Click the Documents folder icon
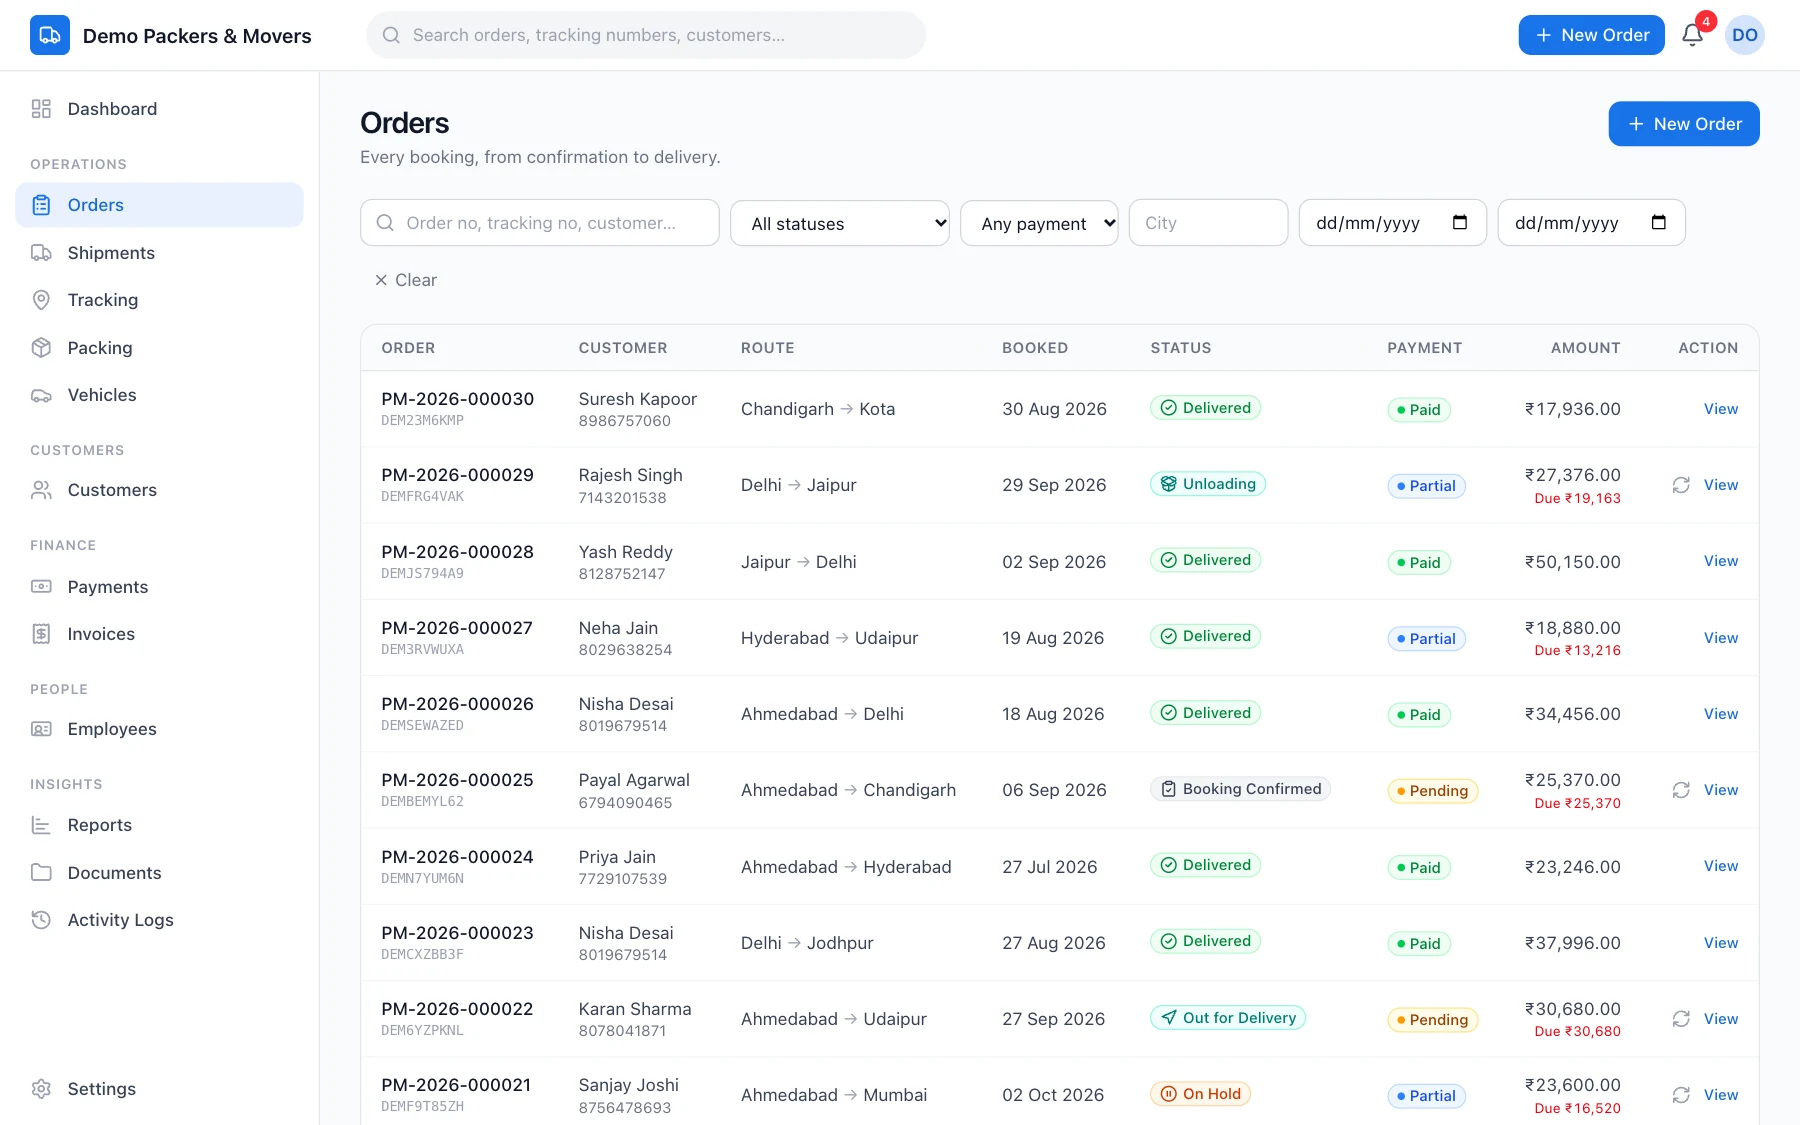The height and width of the screenshot is (1125, 1800). click(x=41, y=873)
